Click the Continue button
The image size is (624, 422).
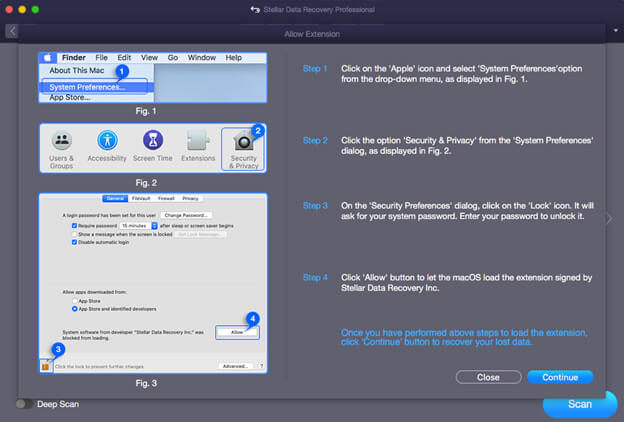tap(560, 377)
